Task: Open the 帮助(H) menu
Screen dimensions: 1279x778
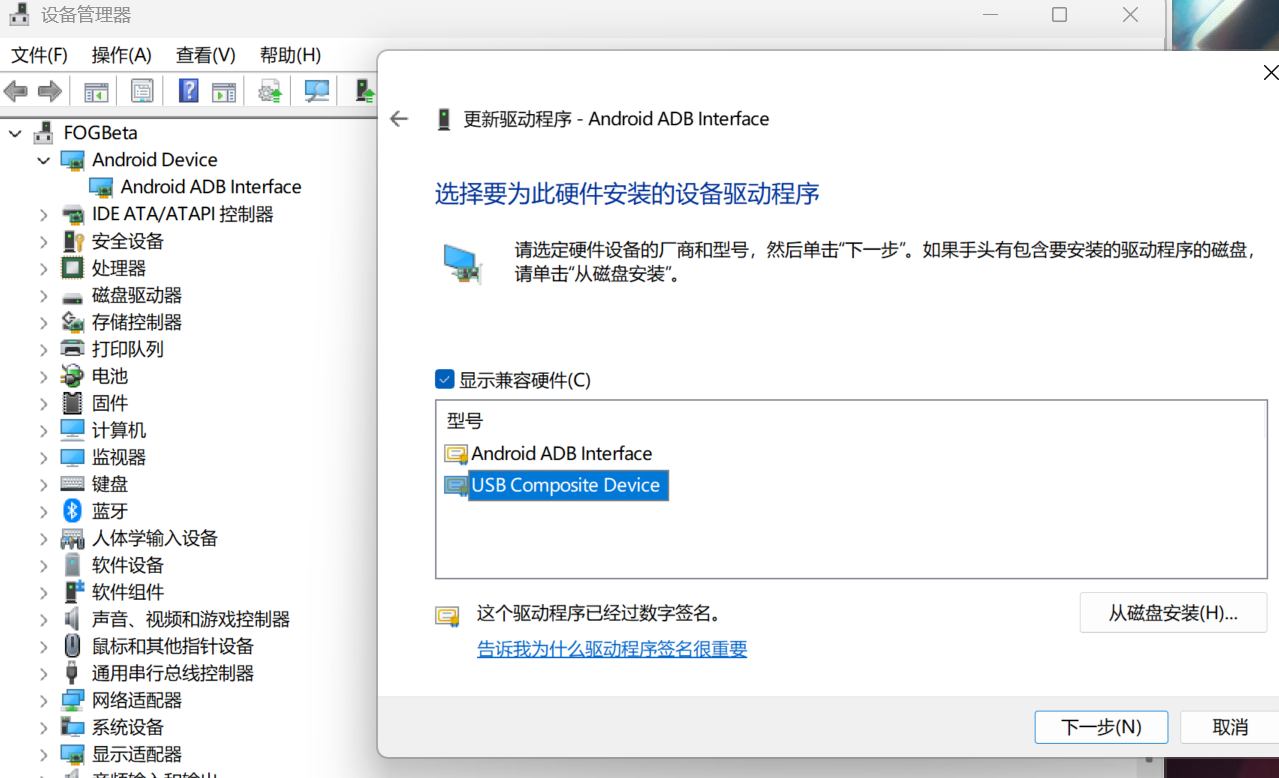Action: click(290, 55)
